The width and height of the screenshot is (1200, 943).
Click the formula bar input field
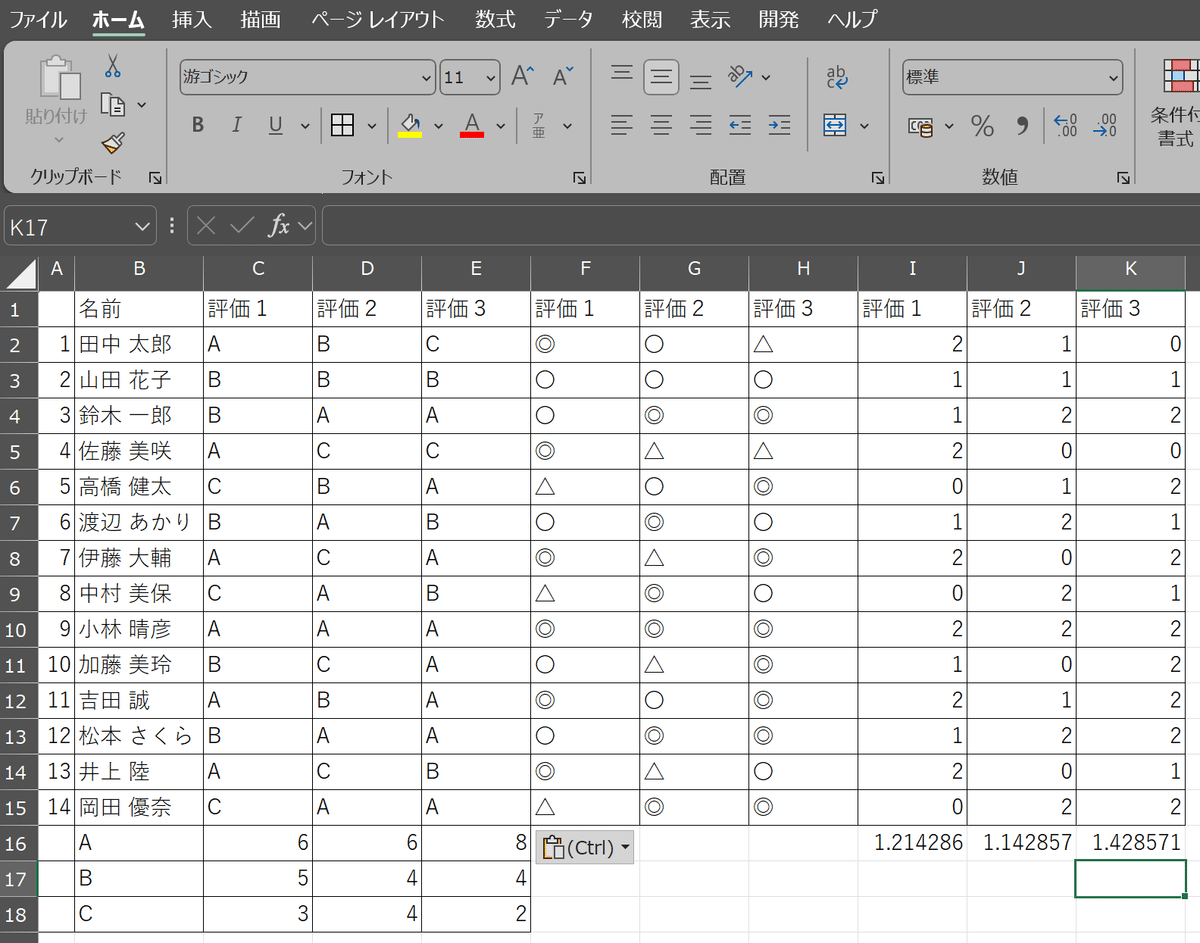tap(761, 226)
